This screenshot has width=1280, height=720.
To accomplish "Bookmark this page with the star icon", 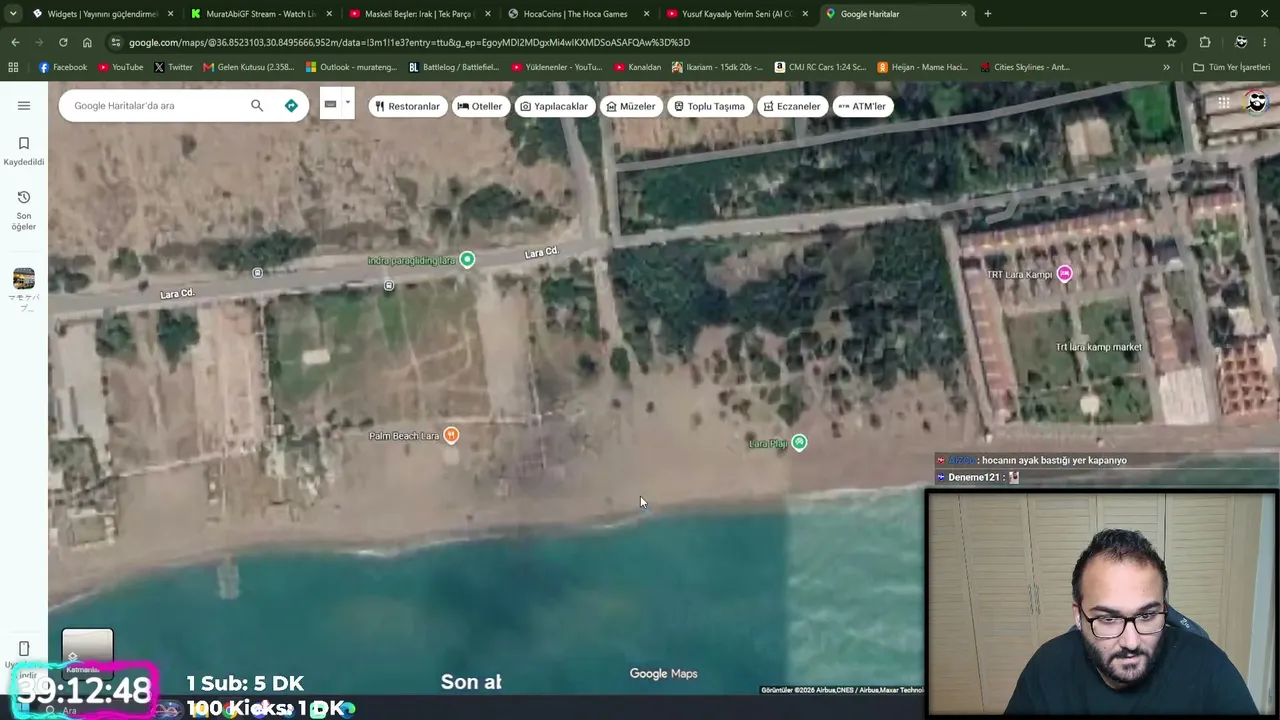I will (1171, 42).
